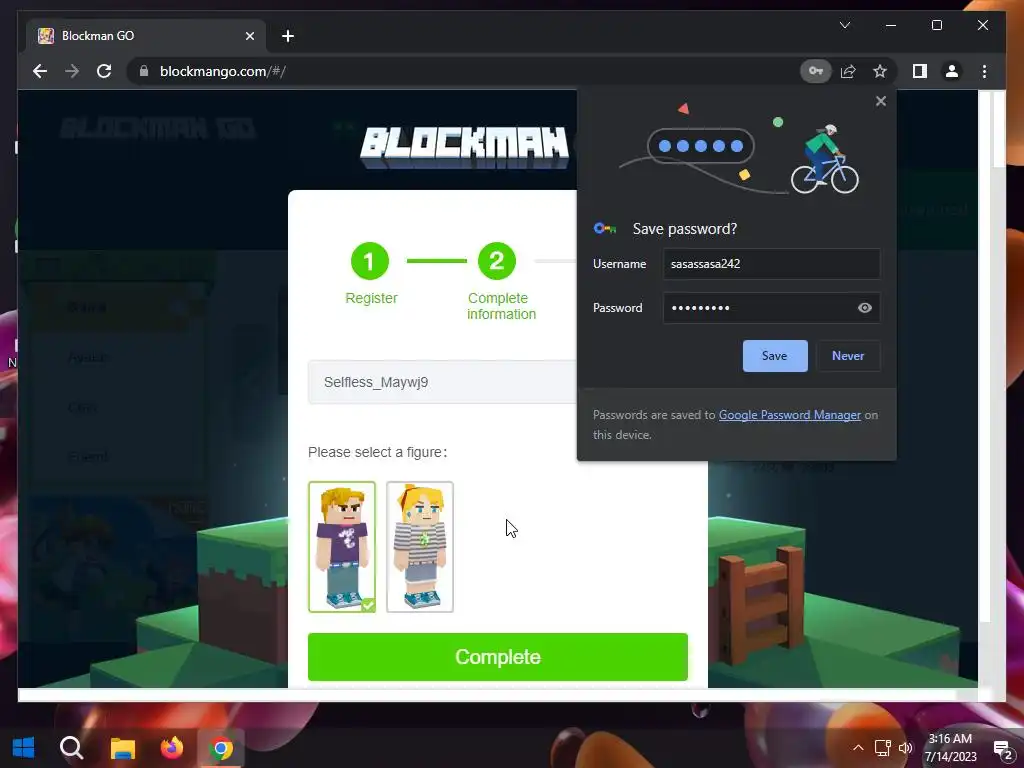Open a new browser tab
Screen dimensions: 1024x768
288,36
